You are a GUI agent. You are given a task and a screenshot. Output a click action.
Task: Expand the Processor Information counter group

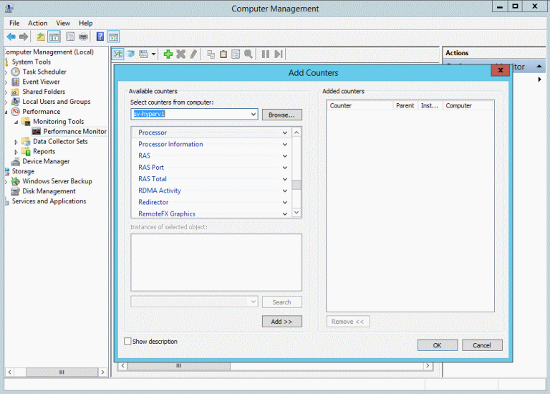(285, 145)
